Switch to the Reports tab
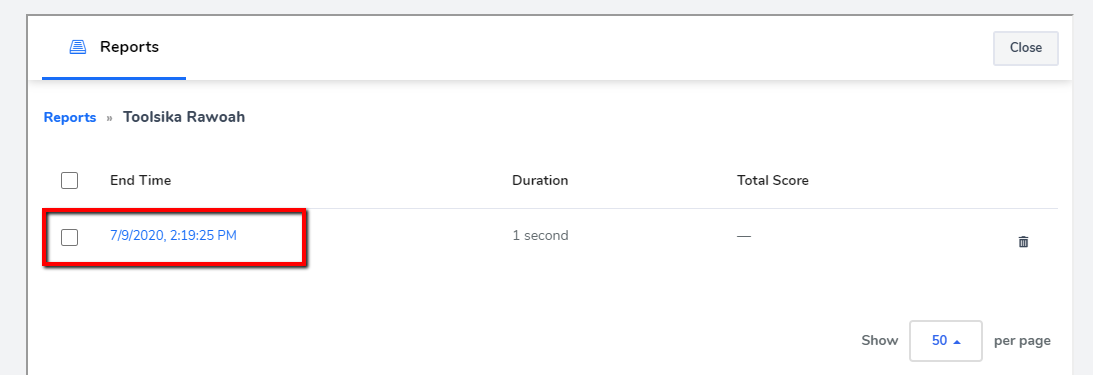This screenshot has width=1093, height=375. pos(114,47)
